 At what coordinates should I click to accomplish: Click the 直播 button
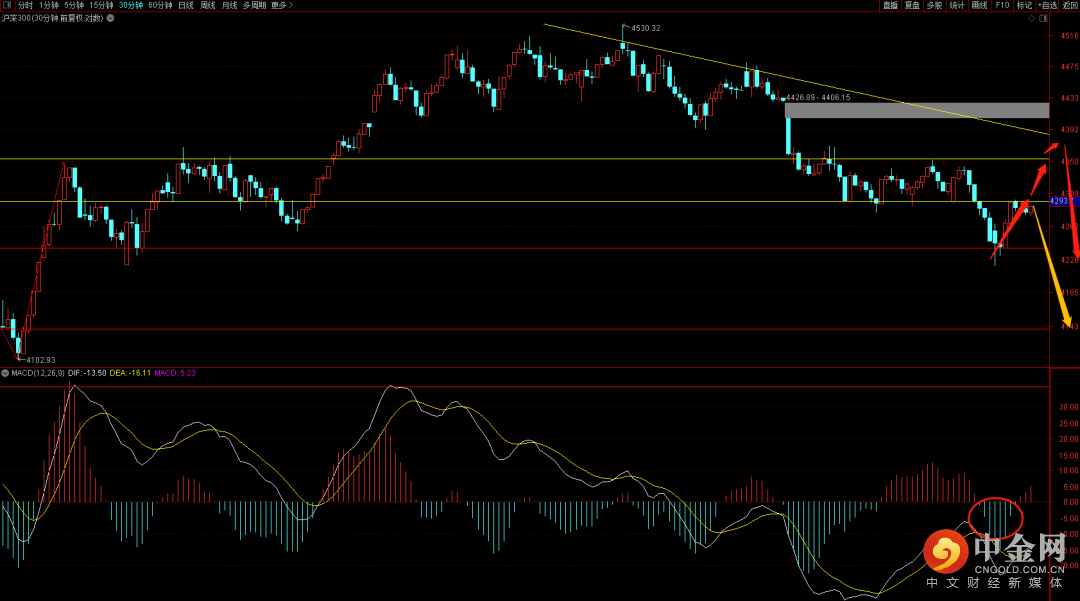(x=891, y=5)
